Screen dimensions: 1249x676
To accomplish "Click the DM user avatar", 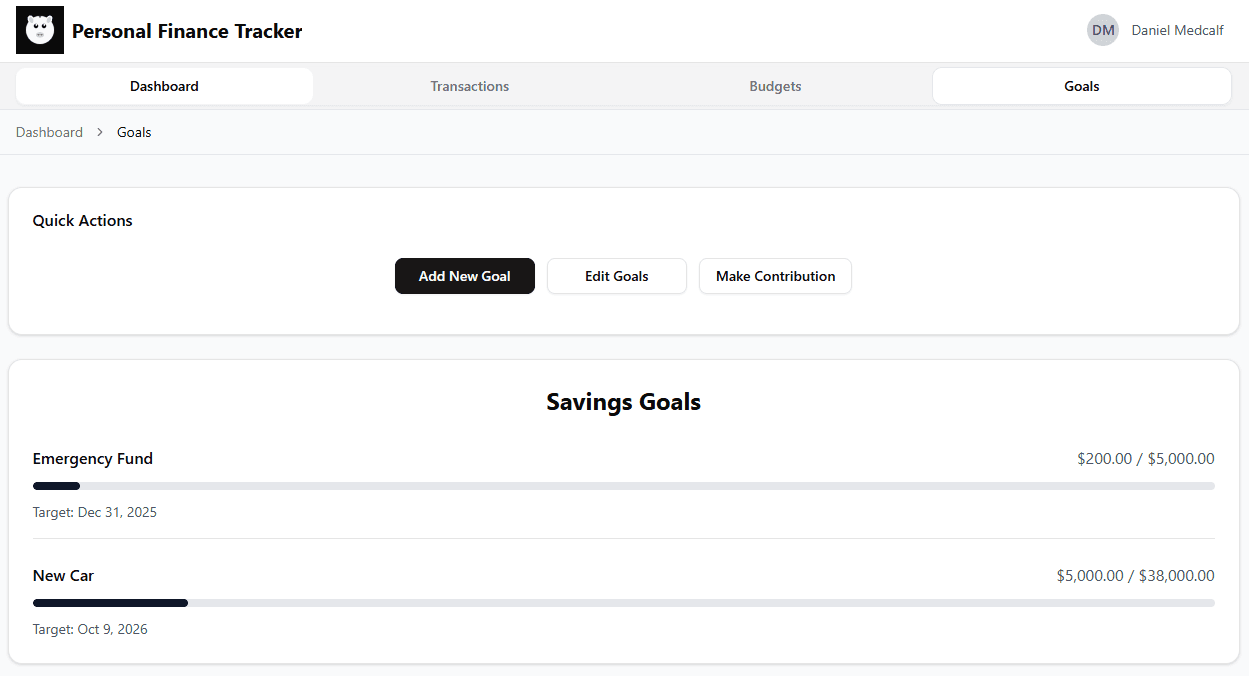I will pyautogui.click(x=1102, y=30).
